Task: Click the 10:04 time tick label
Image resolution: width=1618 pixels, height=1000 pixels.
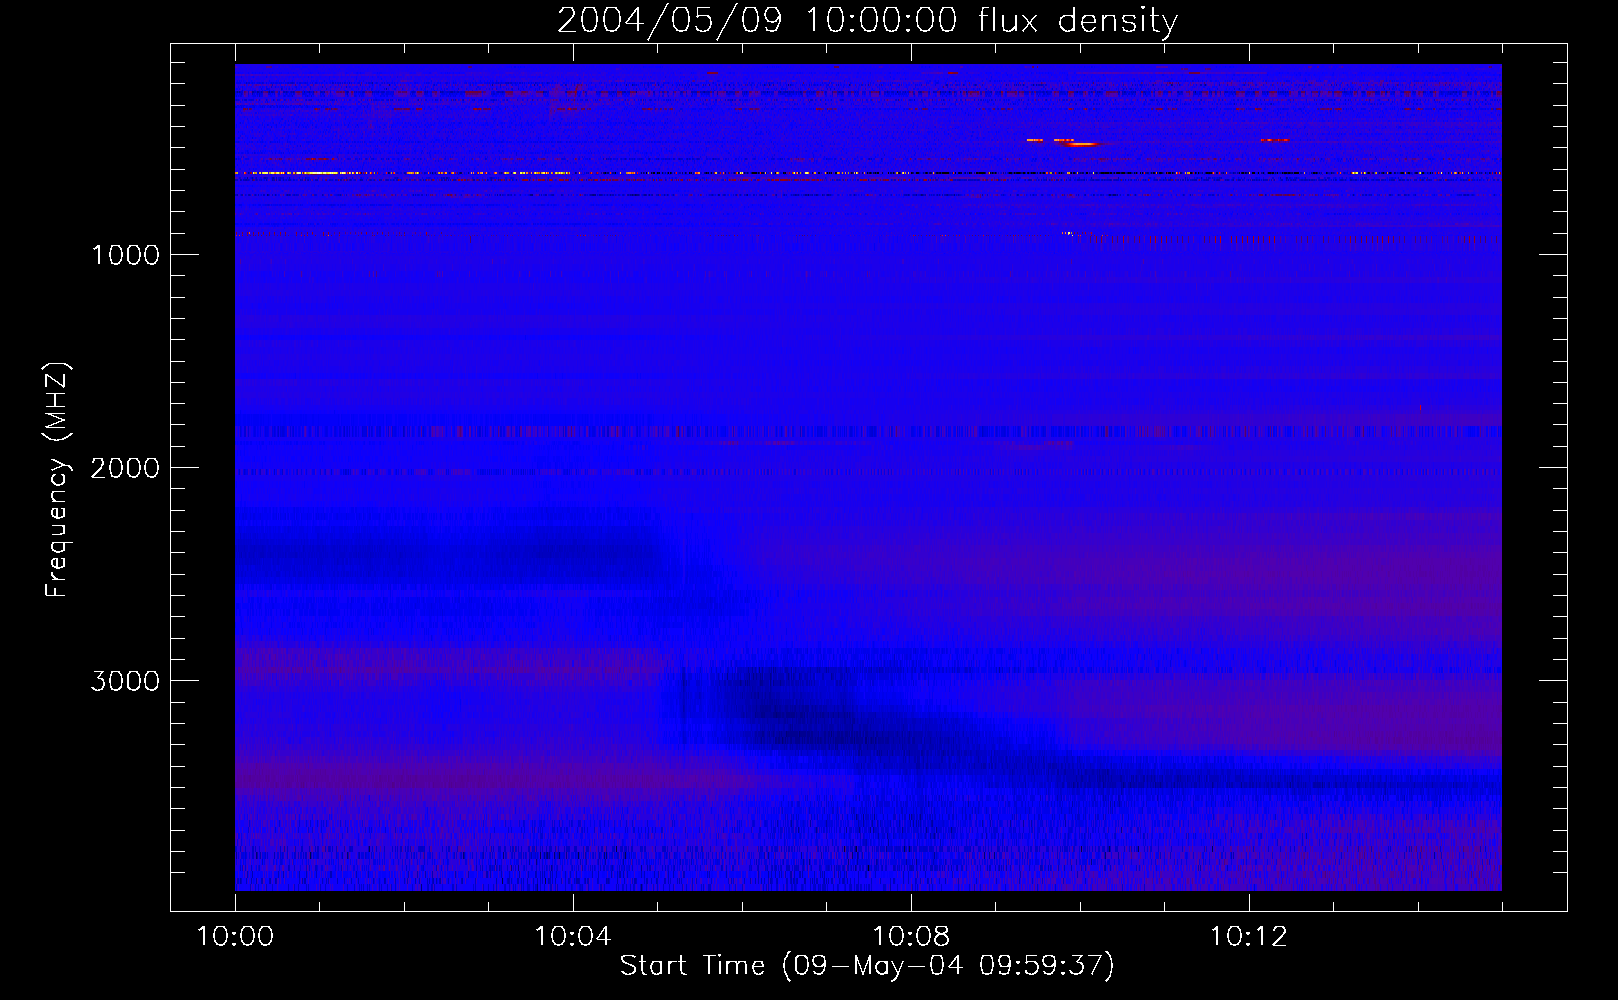Action: tap(573, 937)
